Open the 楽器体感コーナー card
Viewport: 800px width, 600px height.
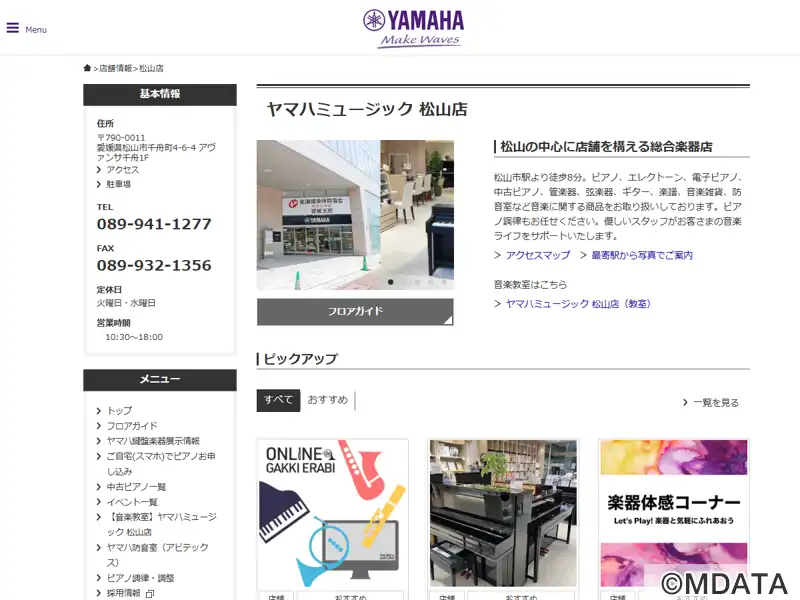[x=674, y=513]
